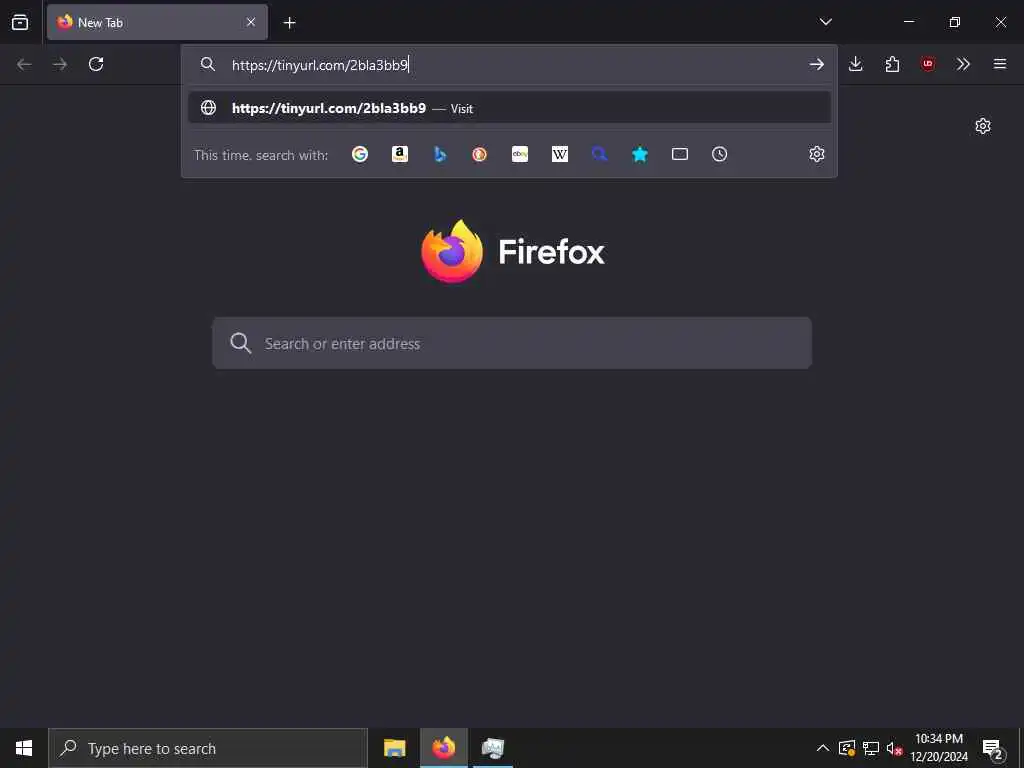
Task: Click the back navigation arrow
Action: (x=24, y=64)
